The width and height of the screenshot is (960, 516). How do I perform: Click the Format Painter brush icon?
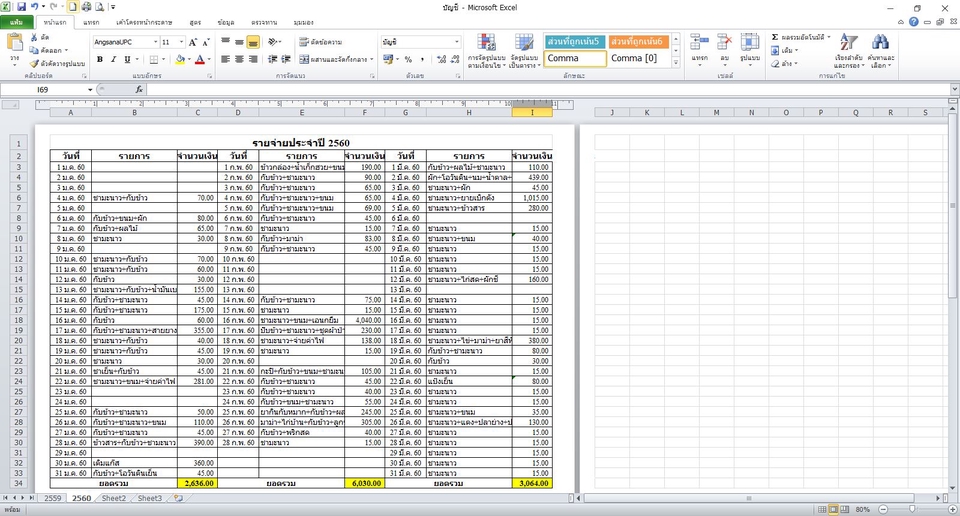34,64
